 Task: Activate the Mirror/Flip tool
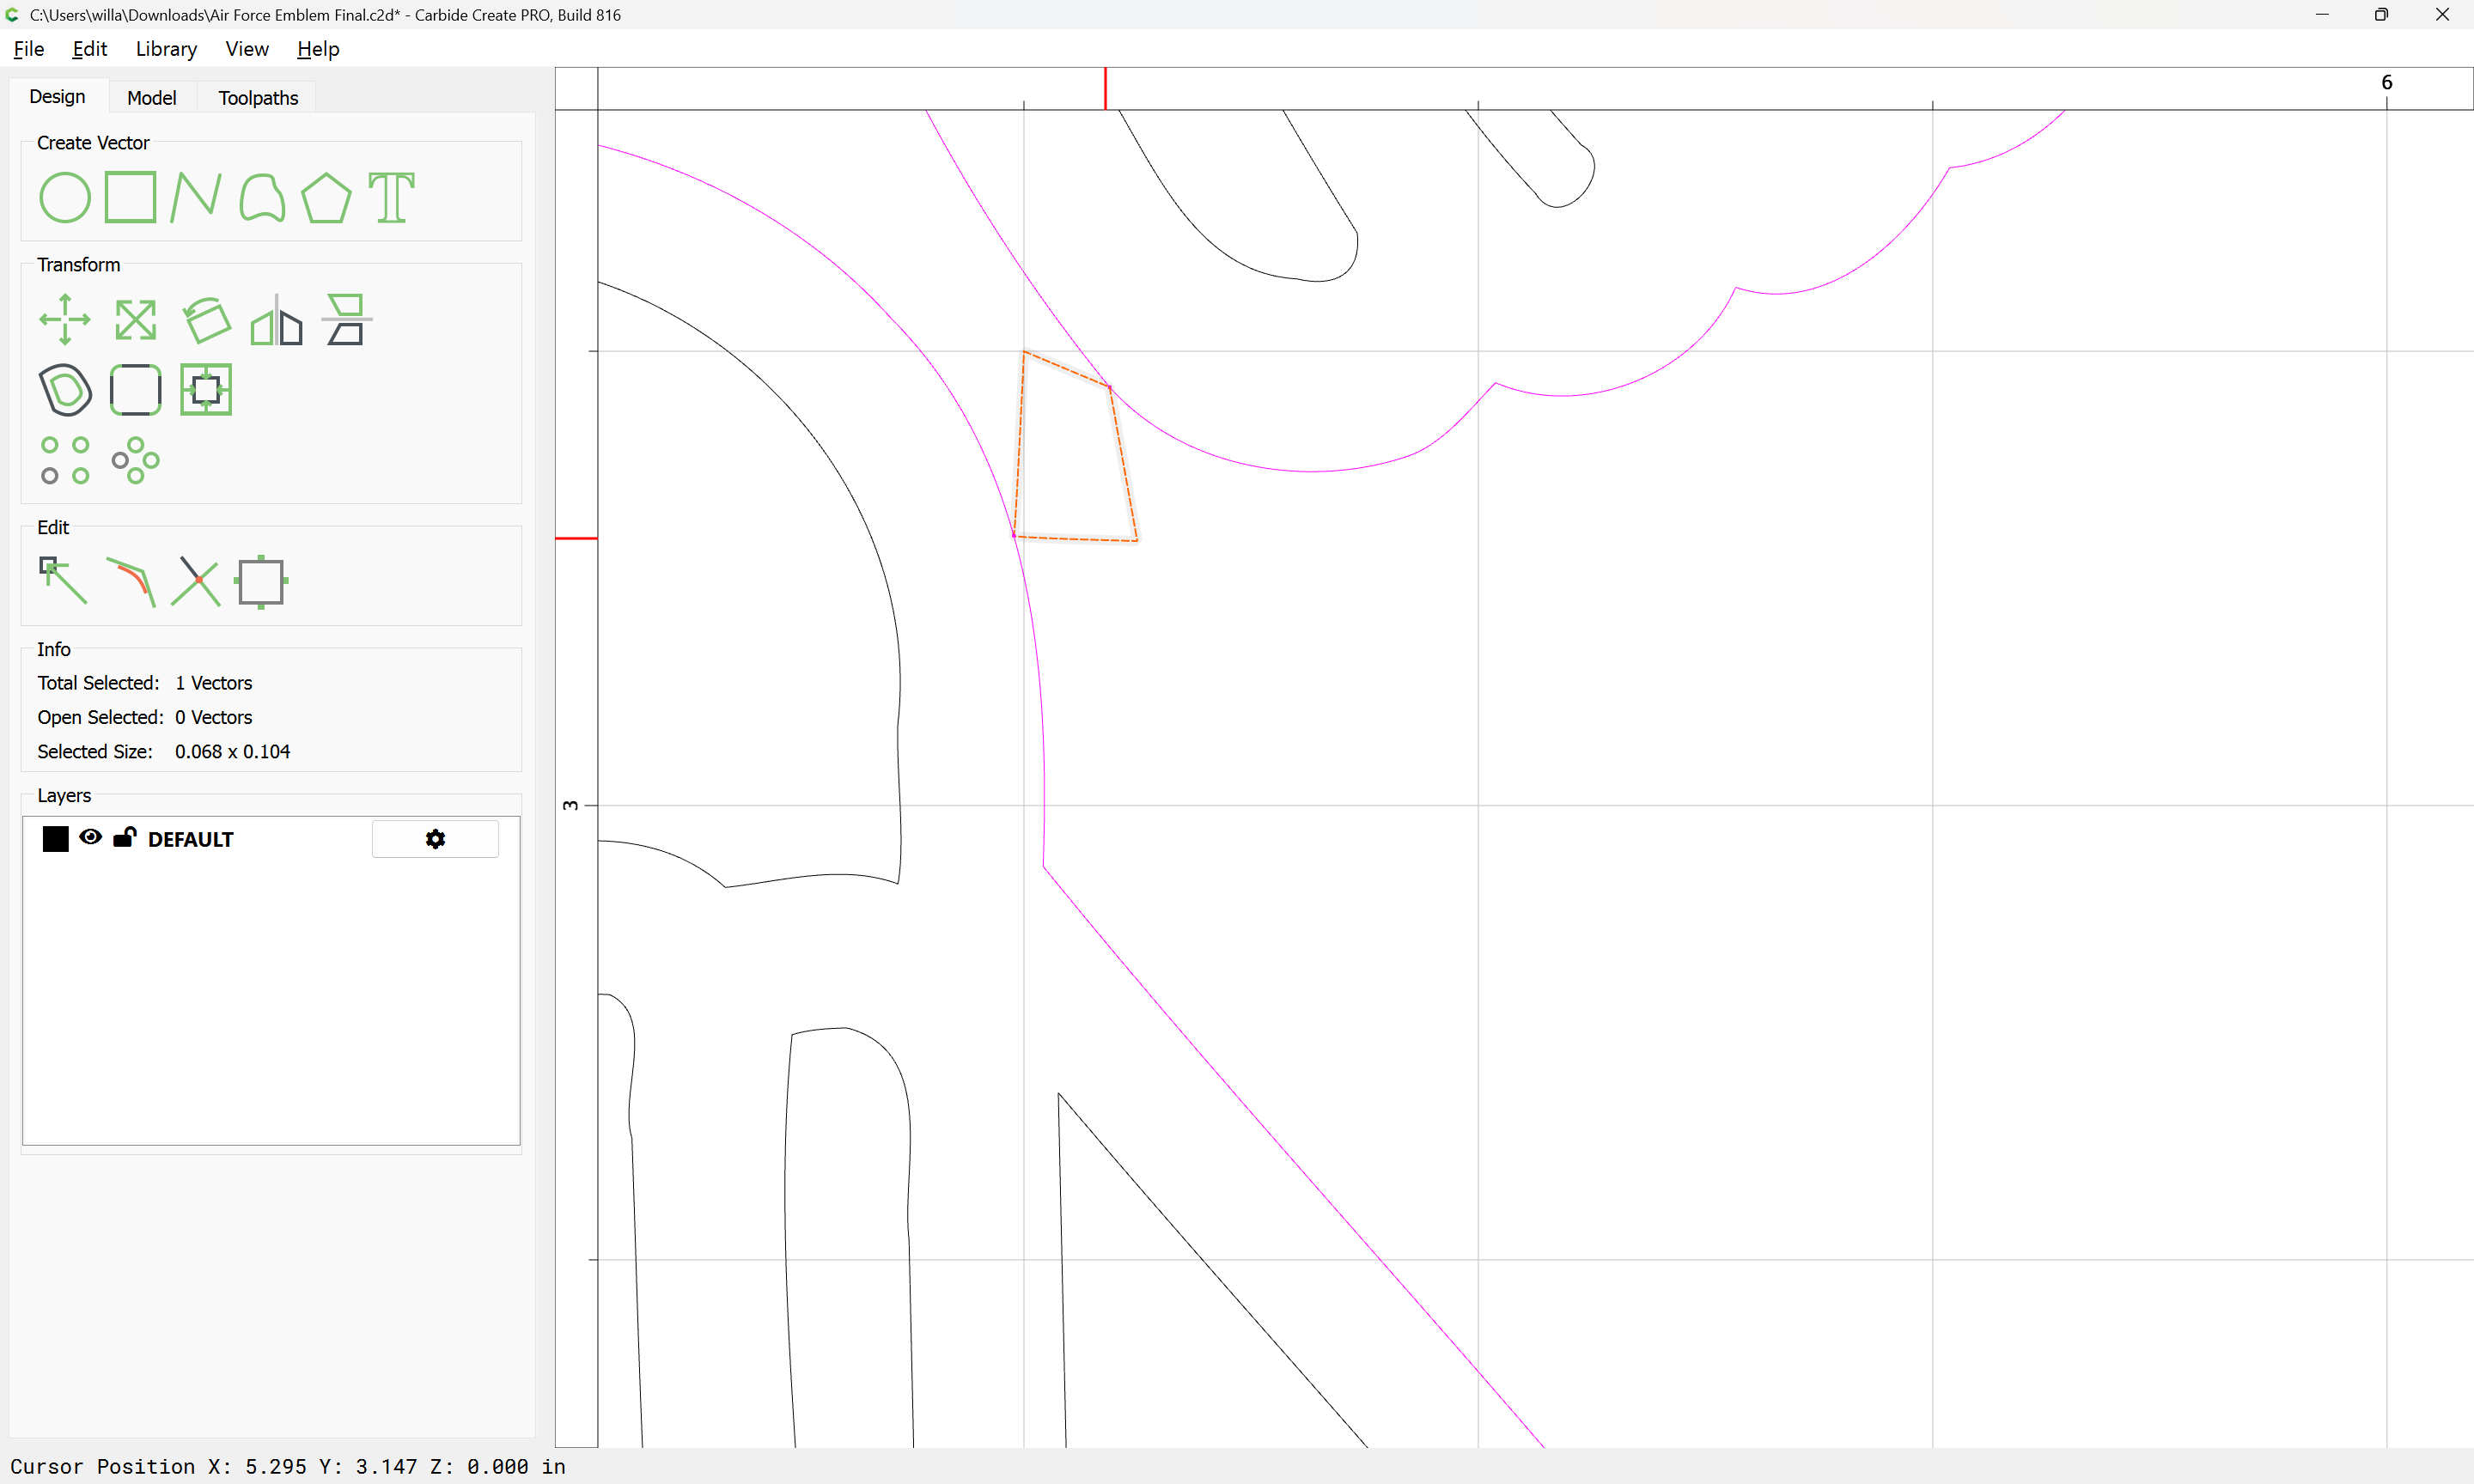point(276,320)
